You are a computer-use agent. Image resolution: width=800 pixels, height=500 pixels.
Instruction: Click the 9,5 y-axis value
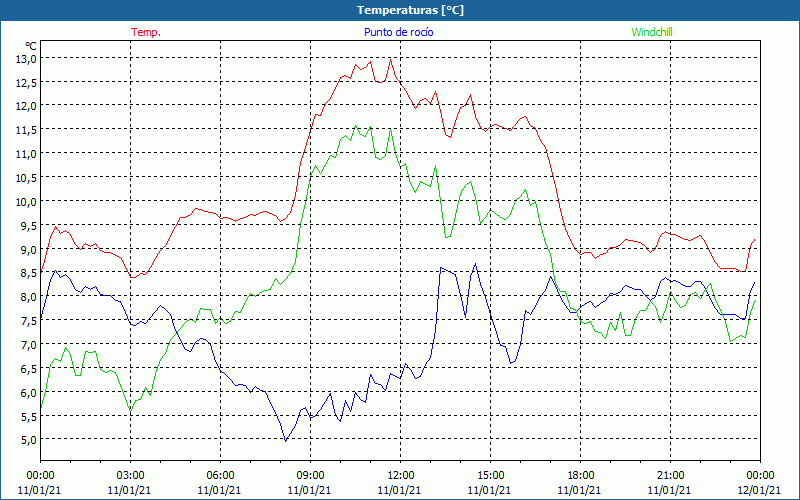pyautogui.click(x=29, y=225)
